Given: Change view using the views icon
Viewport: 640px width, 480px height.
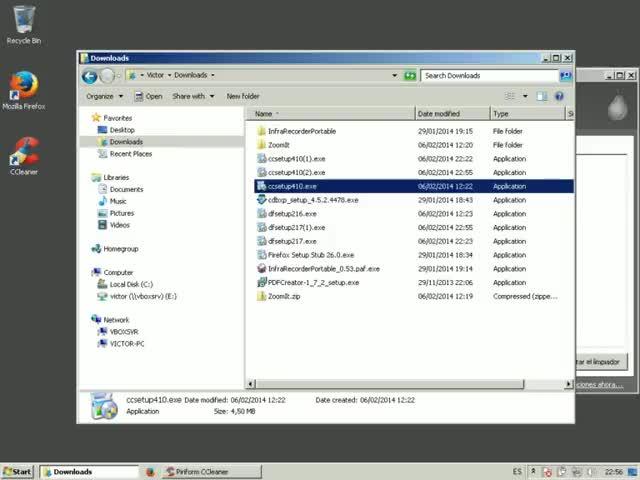Looking at the screenshot, I should [510, 96].
